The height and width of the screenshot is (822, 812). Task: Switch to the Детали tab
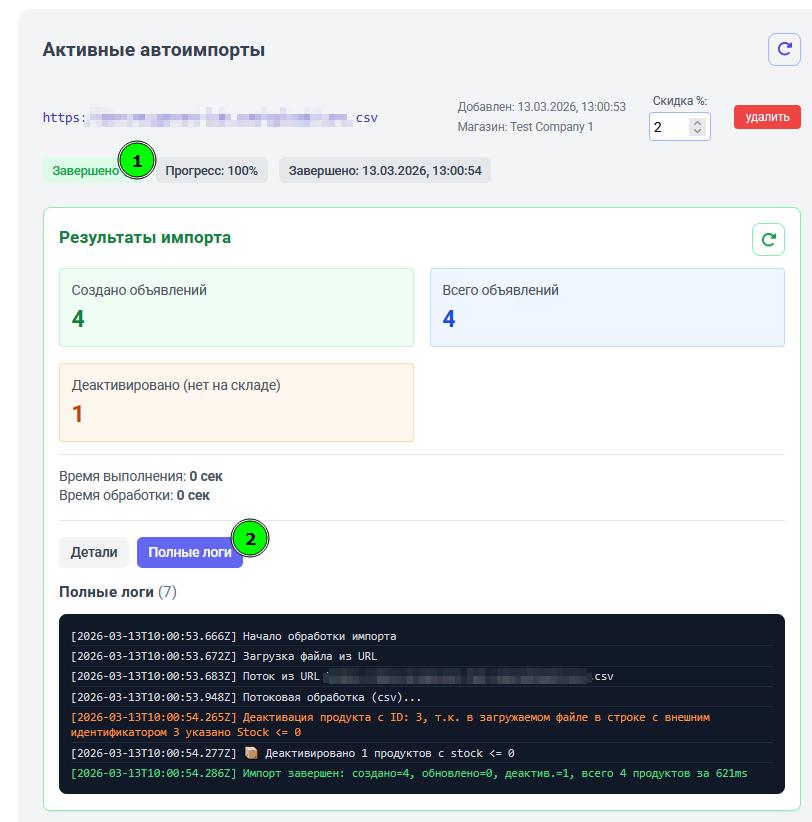tap(94, 551)
